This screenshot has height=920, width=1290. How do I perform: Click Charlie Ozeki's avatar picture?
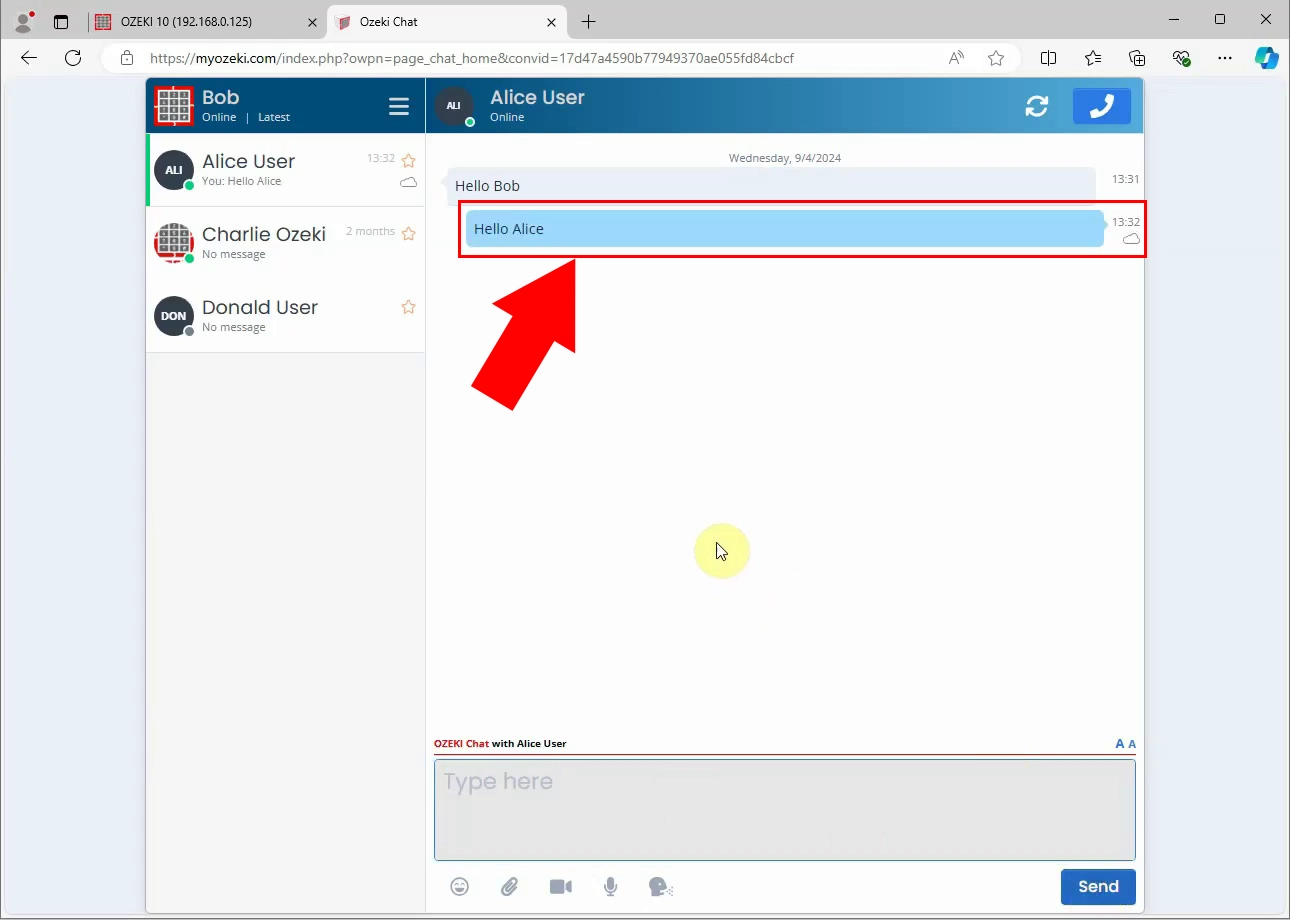click(174, 243)
